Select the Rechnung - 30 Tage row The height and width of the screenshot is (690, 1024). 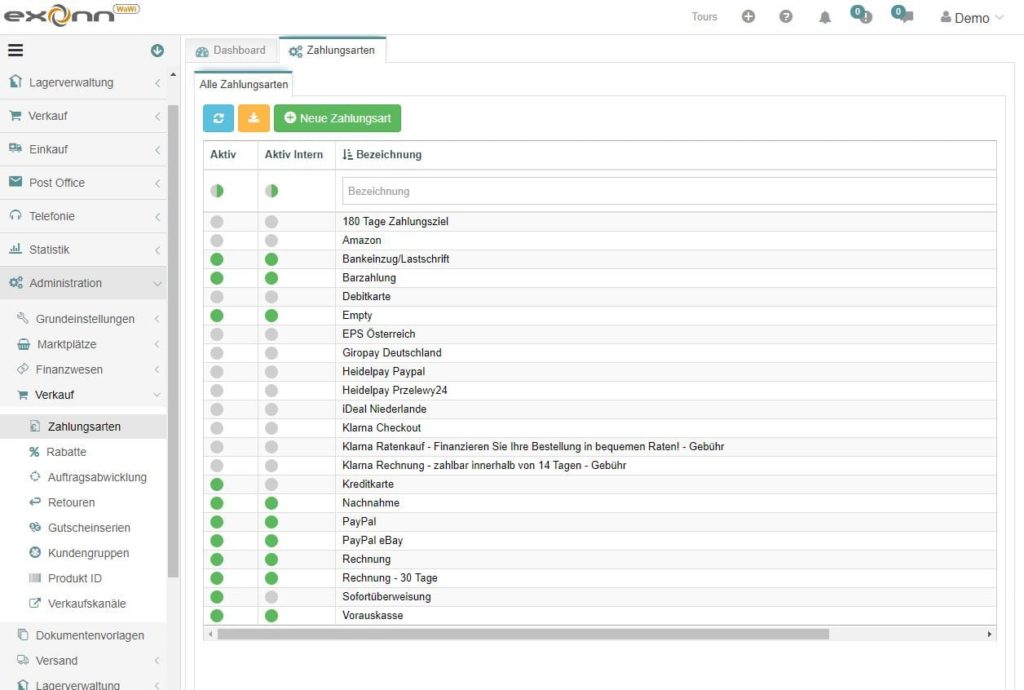coord(600,578)
